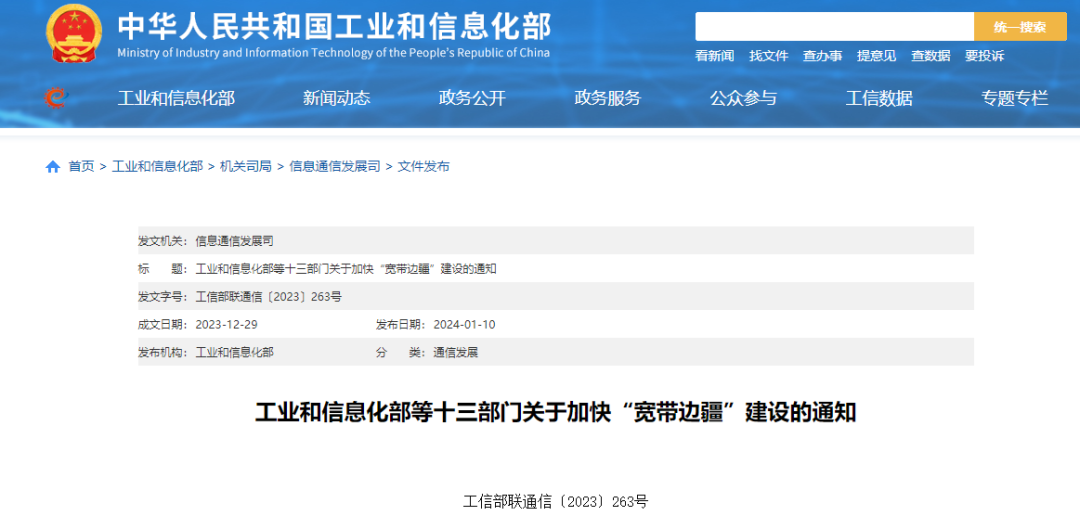Image resolution: width=1080 pixels, height=516 pixels.
Task: Select the 政务公开 navigation menu
Action: coord(472,98)
